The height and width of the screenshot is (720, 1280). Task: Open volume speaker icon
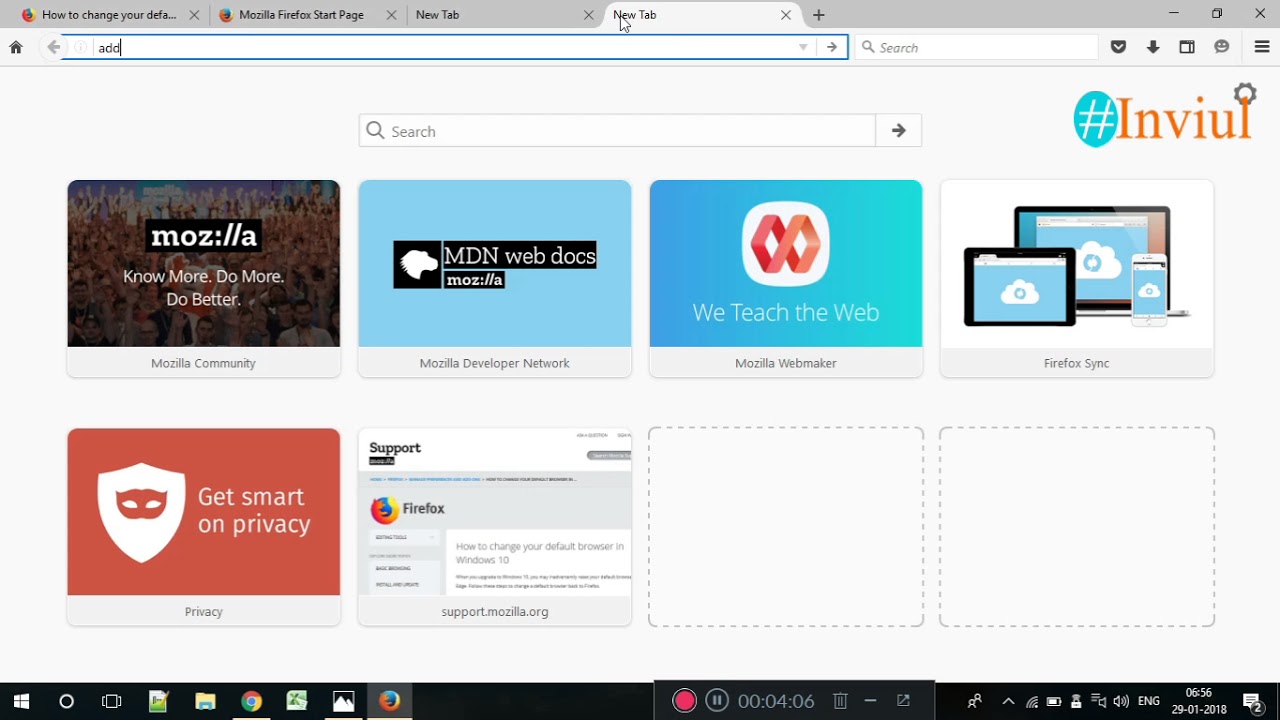click(1121, 701)
